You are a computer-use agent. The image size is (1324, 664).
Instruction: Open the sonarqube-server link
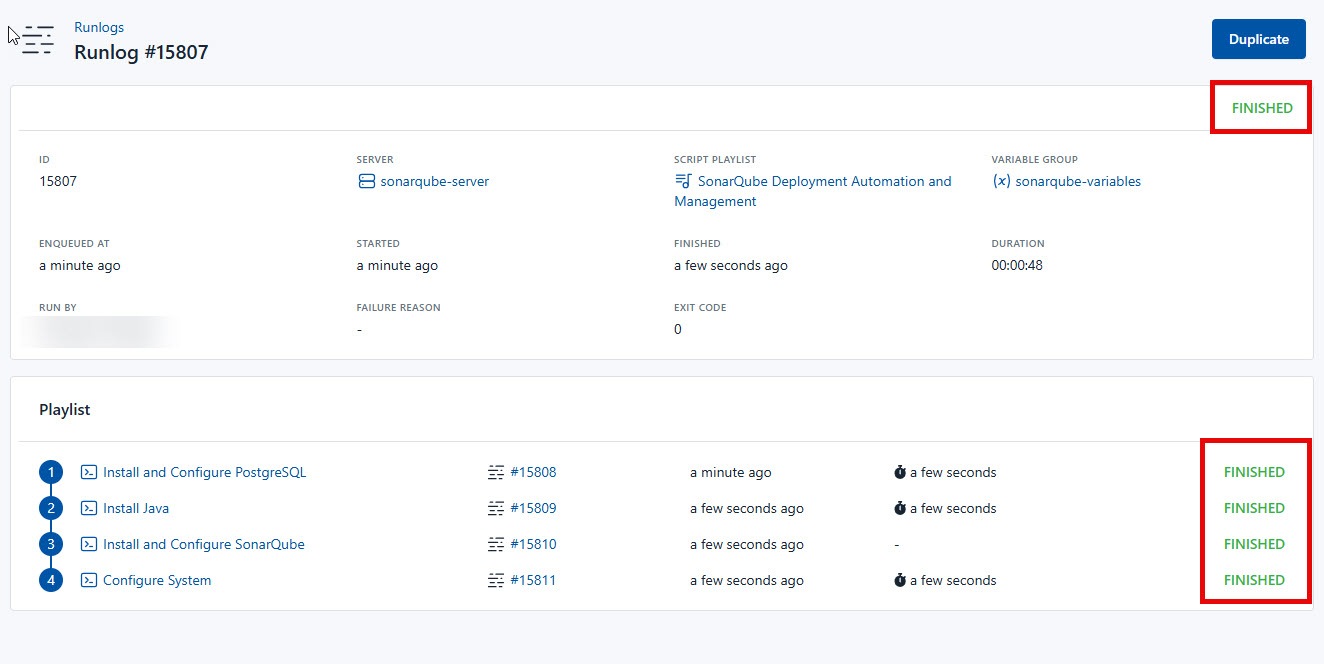coord(434,182)
